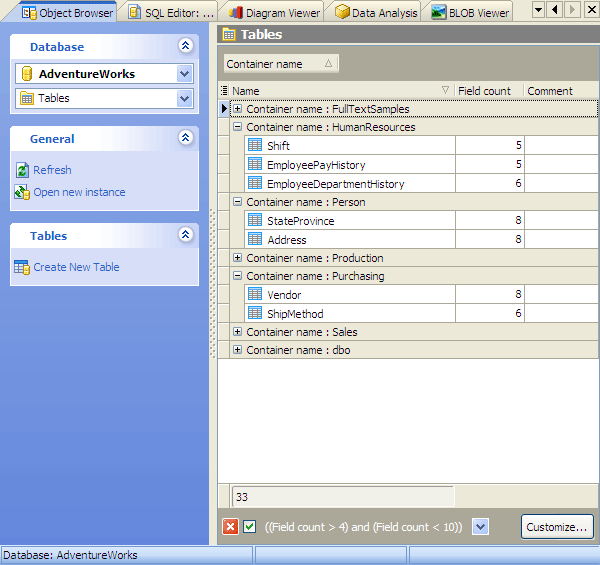Click Open new instance link
600x565 pixels.
[79, 192]
